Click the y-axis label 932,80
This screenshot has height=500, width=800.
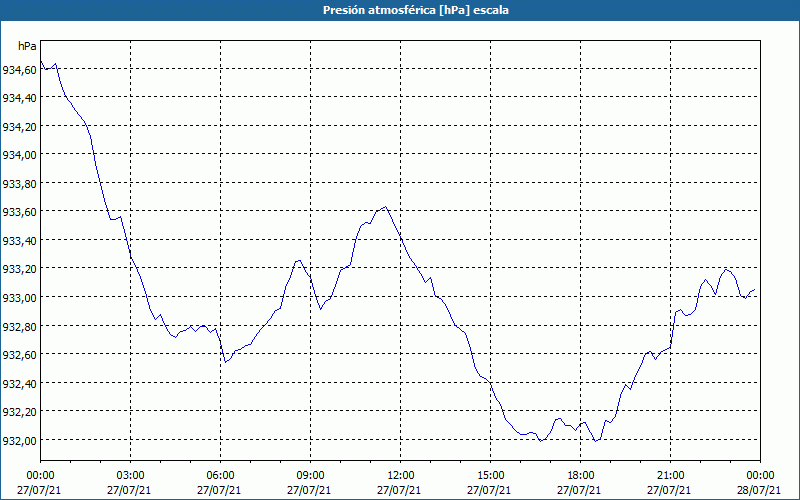coord(19,326)
